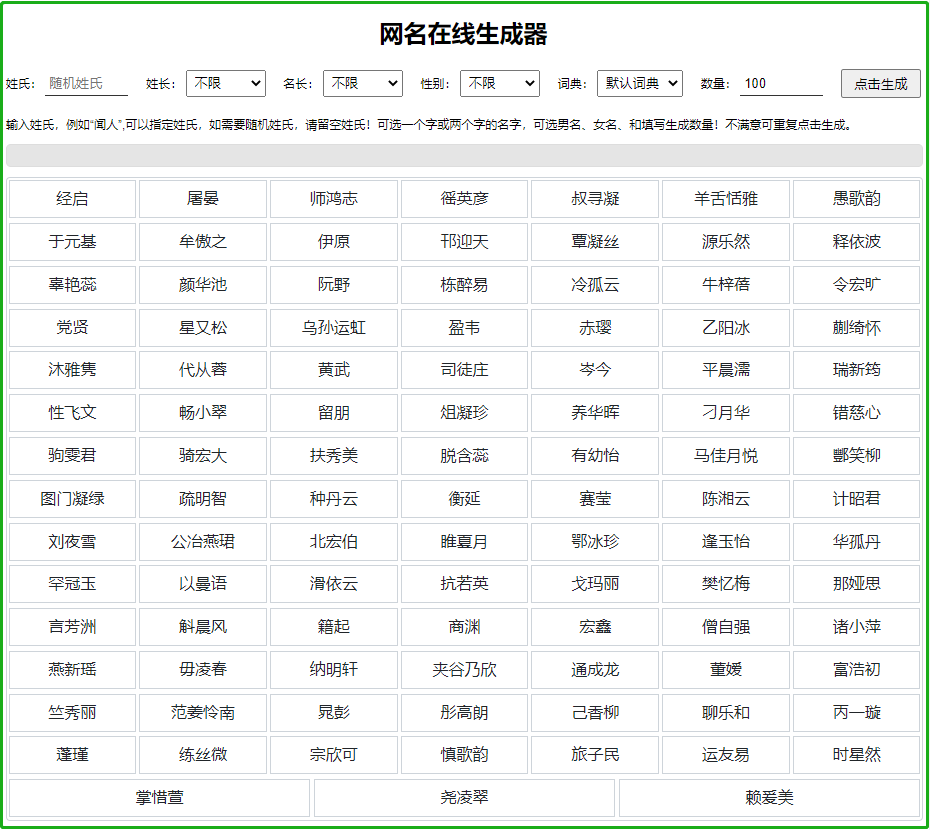
Task: Select the name 宗欣可
Action: (x=334, y=755)
